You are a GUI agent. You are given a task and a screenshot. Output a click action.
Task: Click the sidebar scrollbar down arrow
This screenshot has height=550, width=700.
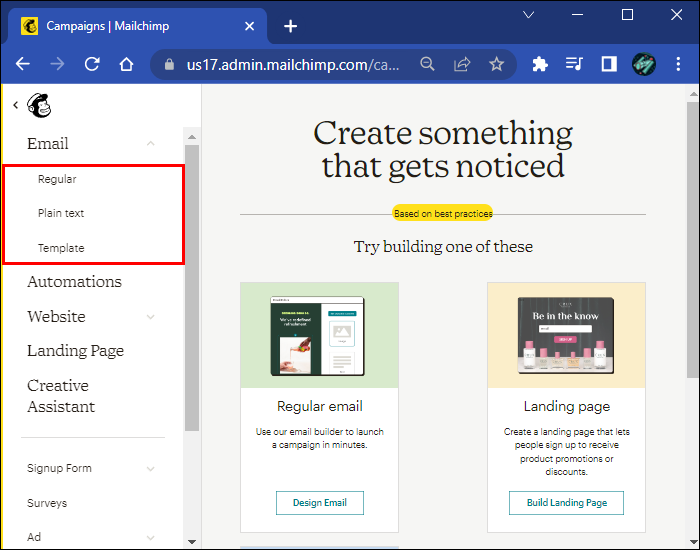pos(192,542)
